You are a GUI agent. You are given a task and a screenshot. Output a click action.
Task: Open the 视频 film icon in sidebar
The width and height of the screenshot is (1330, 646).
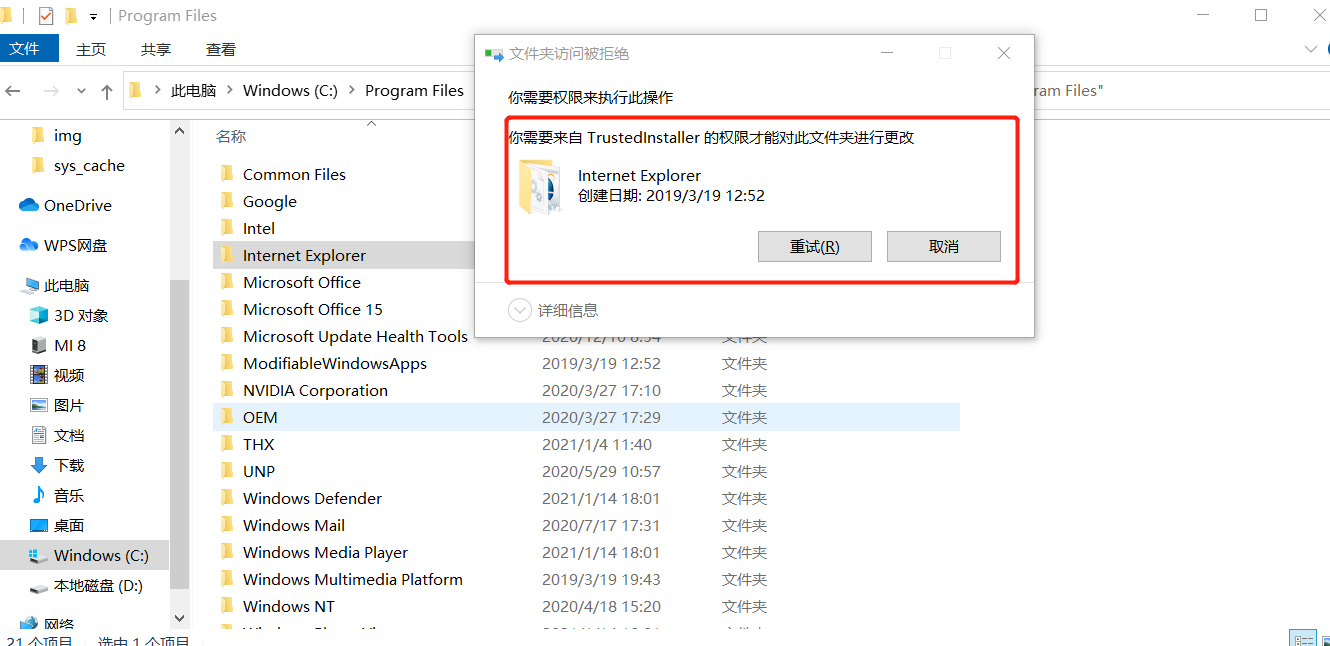point(39,375)
